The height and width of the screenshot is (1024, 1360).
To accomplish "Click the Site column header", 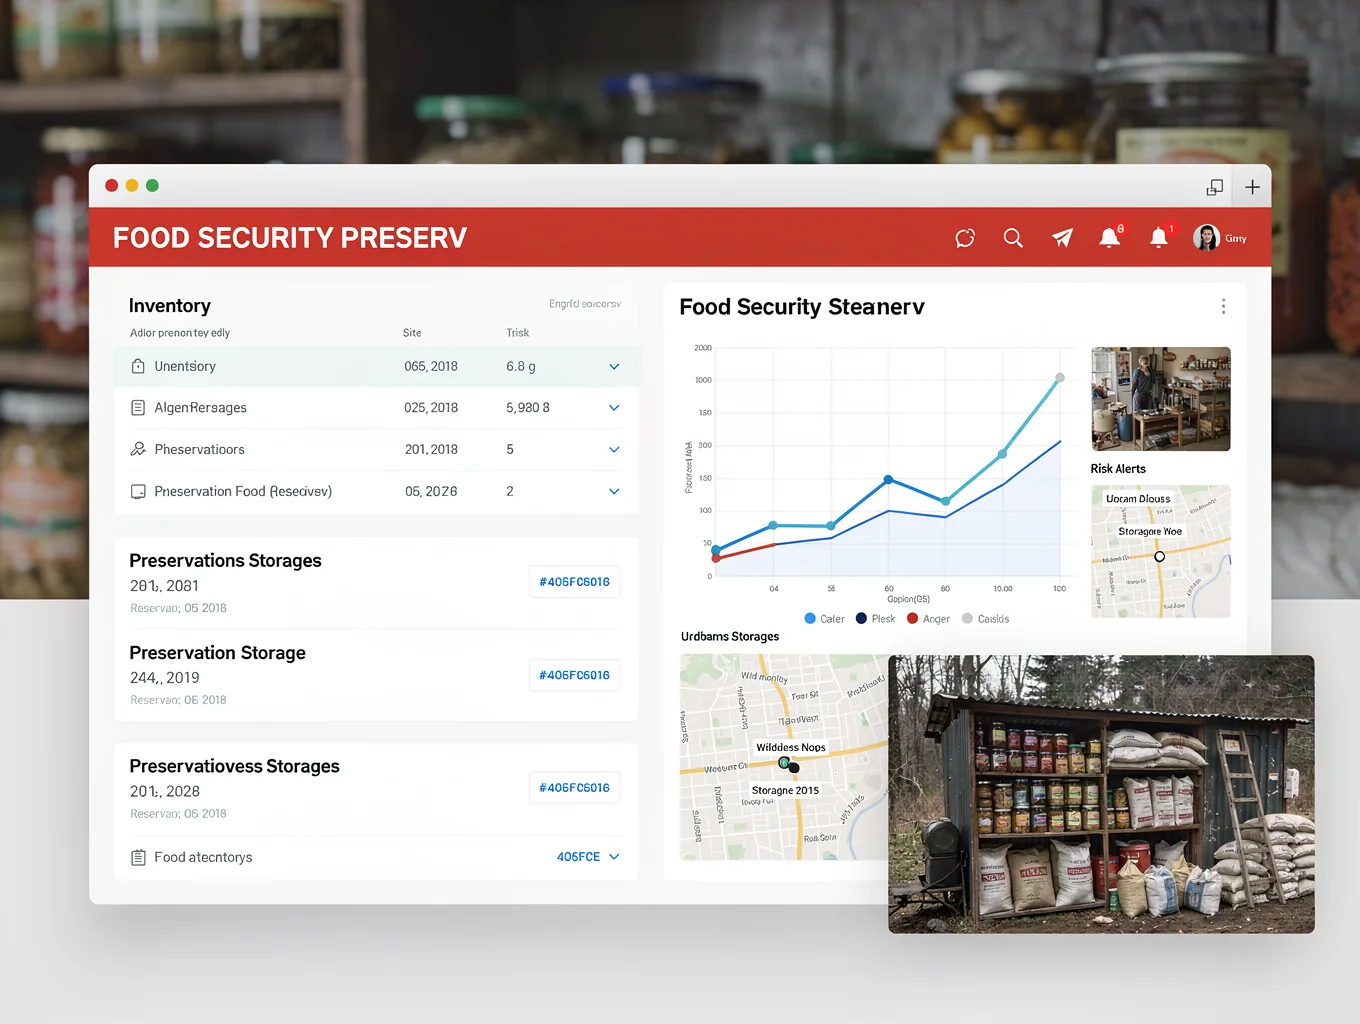I will 412,333.
